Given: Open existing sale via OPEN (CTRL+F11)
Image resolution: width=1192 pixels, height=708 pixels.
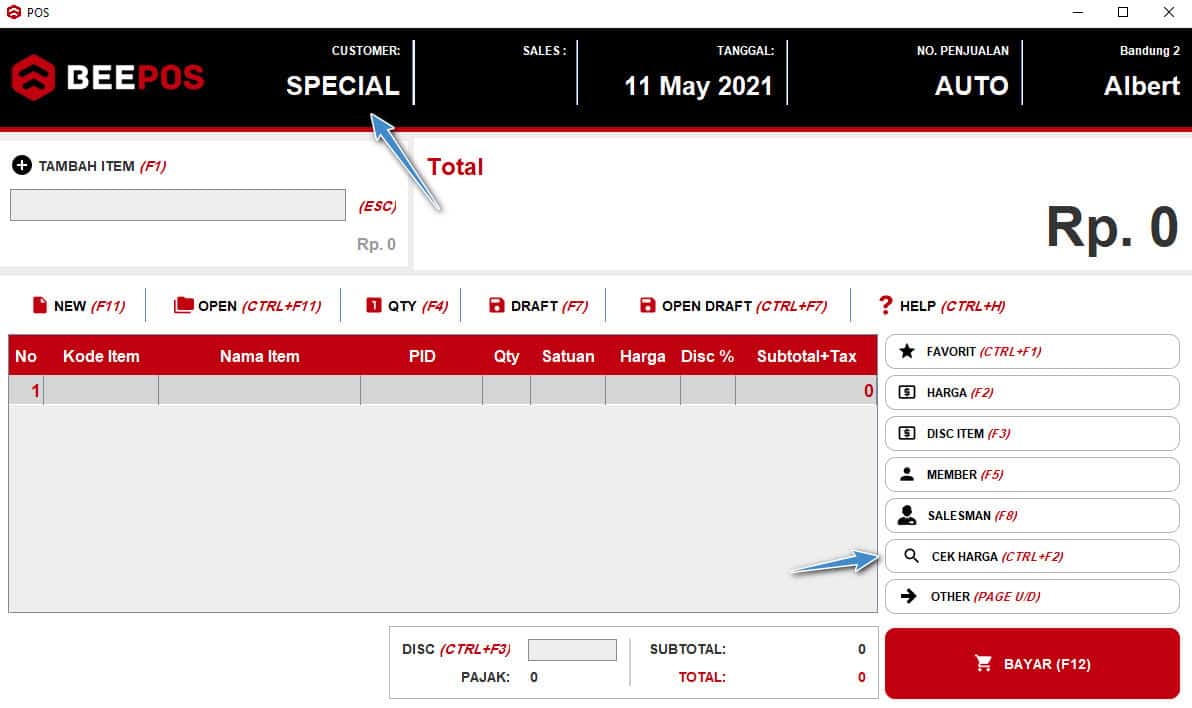Looking at the screenshot, I should click(x=248, y=306).
